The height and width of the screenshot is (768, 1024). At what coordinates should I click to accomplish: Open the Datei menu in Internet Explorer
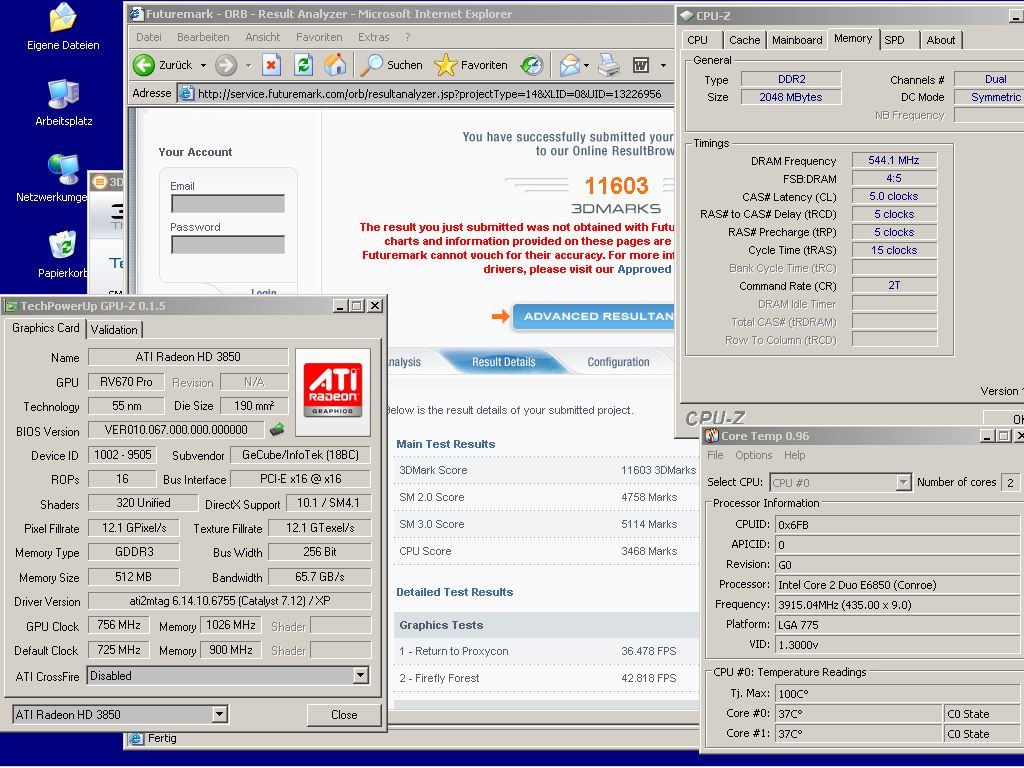coord(149,37)
